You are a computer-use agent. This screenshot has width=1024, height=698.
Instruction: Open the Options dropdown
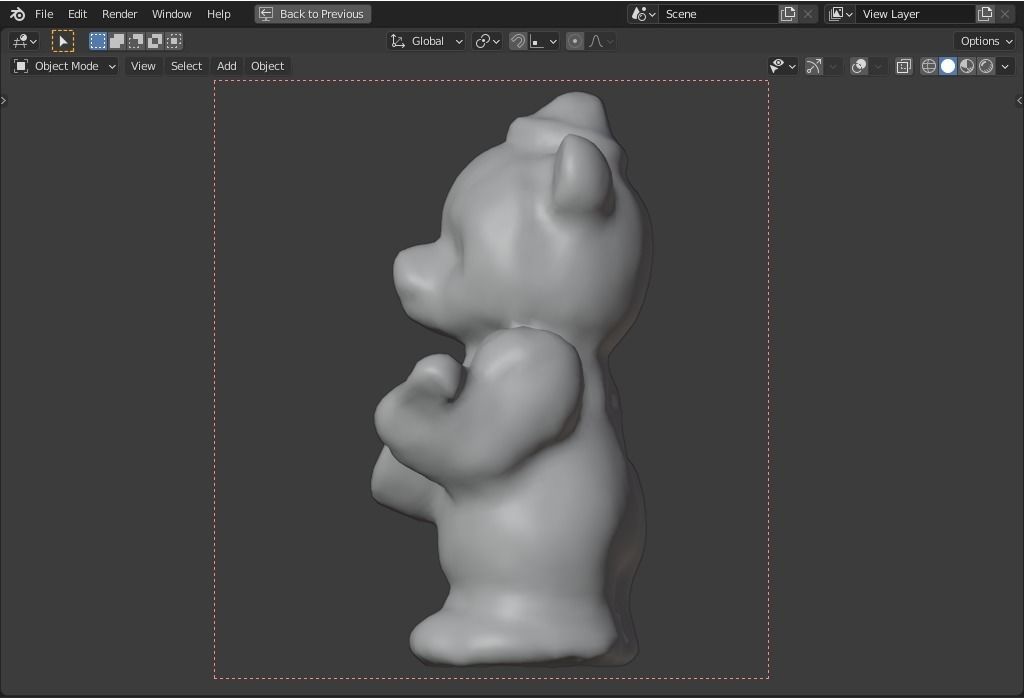click(x=985, y=41)
